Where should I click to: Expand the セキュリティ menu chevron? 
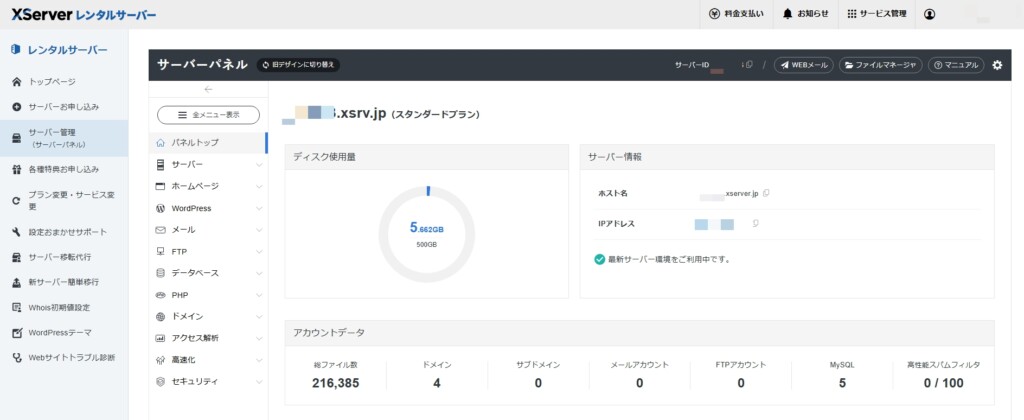[x=259, y=381]
